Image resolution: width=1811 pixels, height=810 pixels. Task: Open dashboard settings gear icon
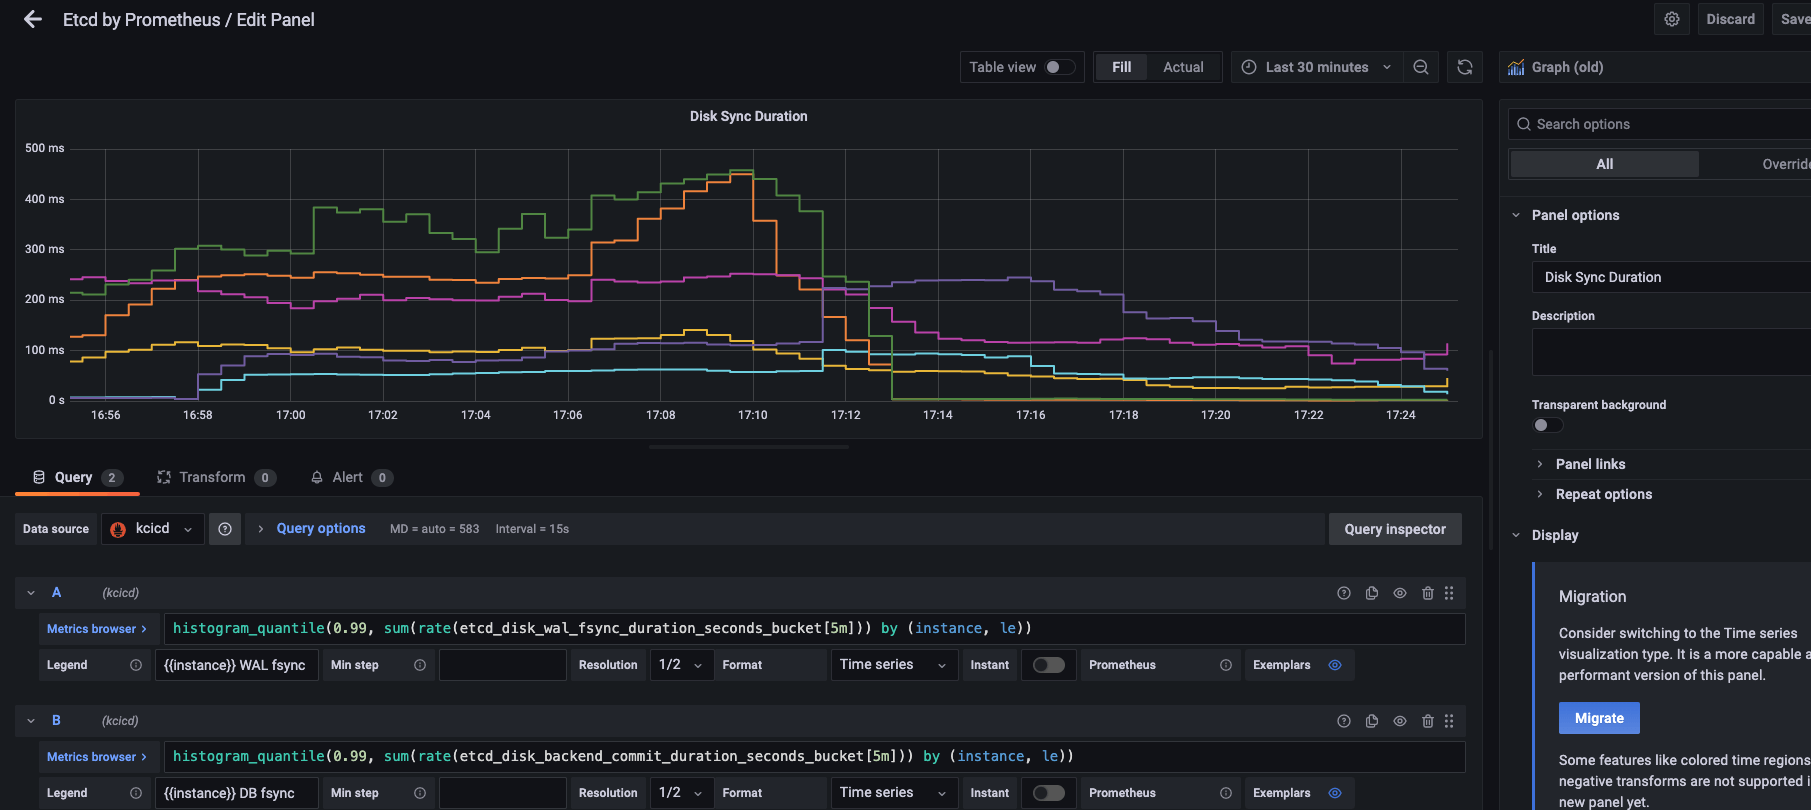(1671, 20)
